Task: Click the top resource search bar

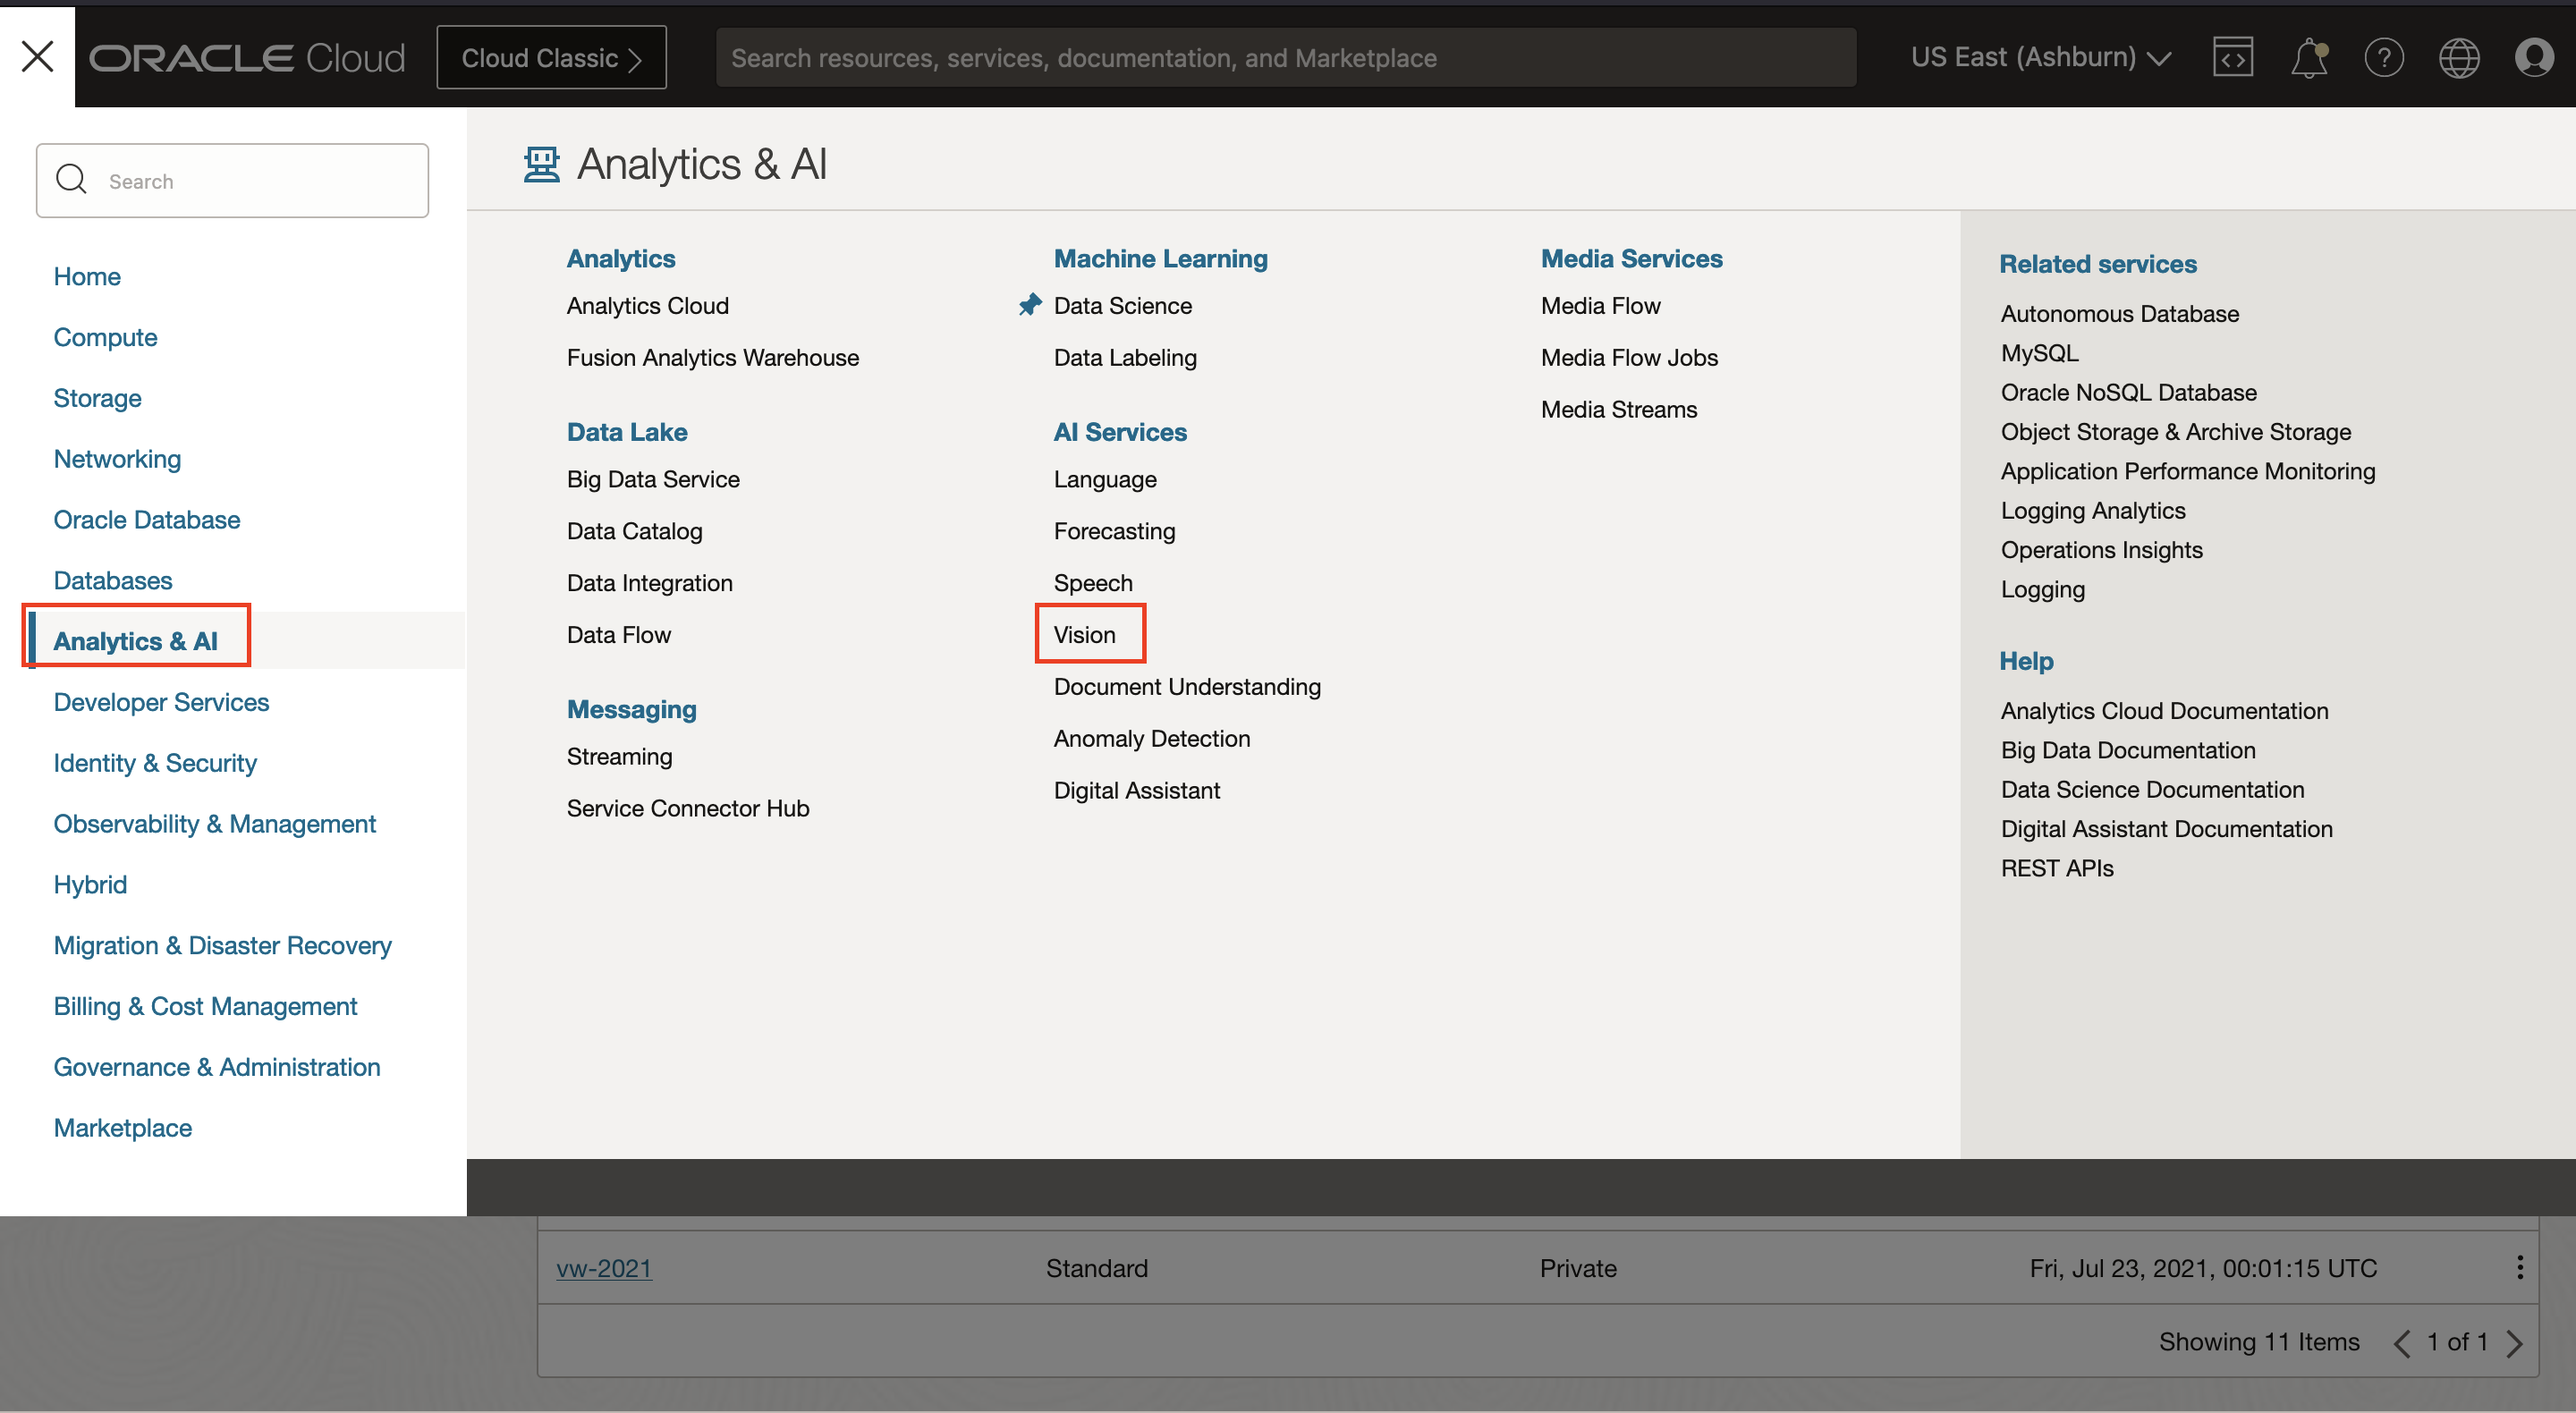Action: click(x=1285, y=58)
